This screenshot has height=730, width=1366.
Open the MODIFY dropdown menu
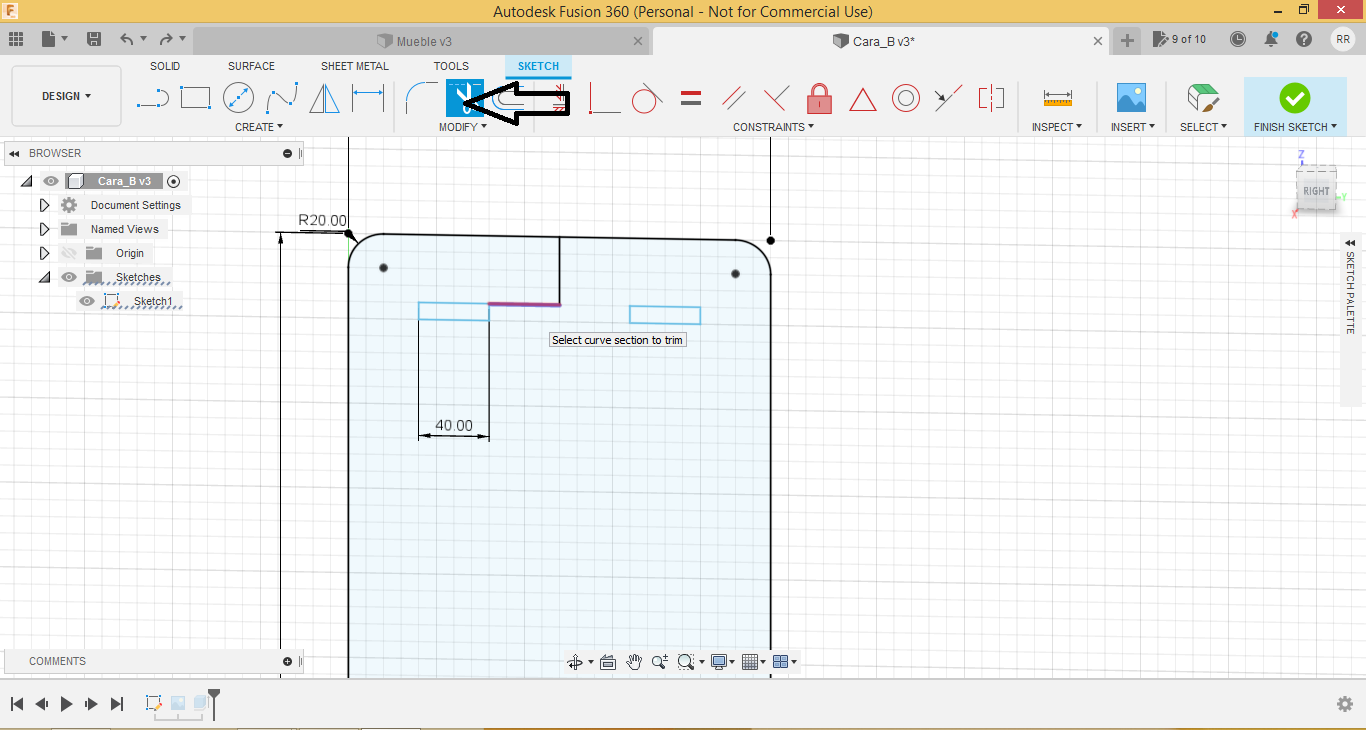point(463,127)
